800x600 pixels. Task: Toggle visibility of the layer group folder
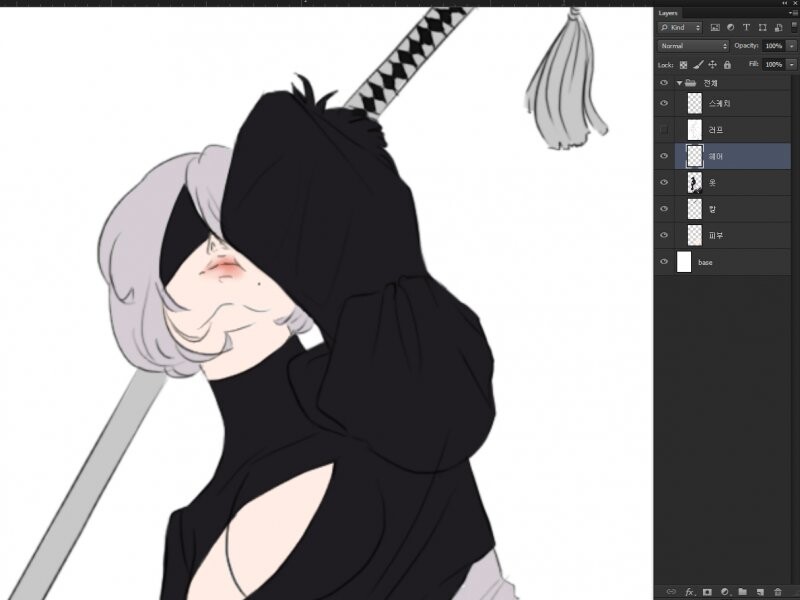pos(664,83)
